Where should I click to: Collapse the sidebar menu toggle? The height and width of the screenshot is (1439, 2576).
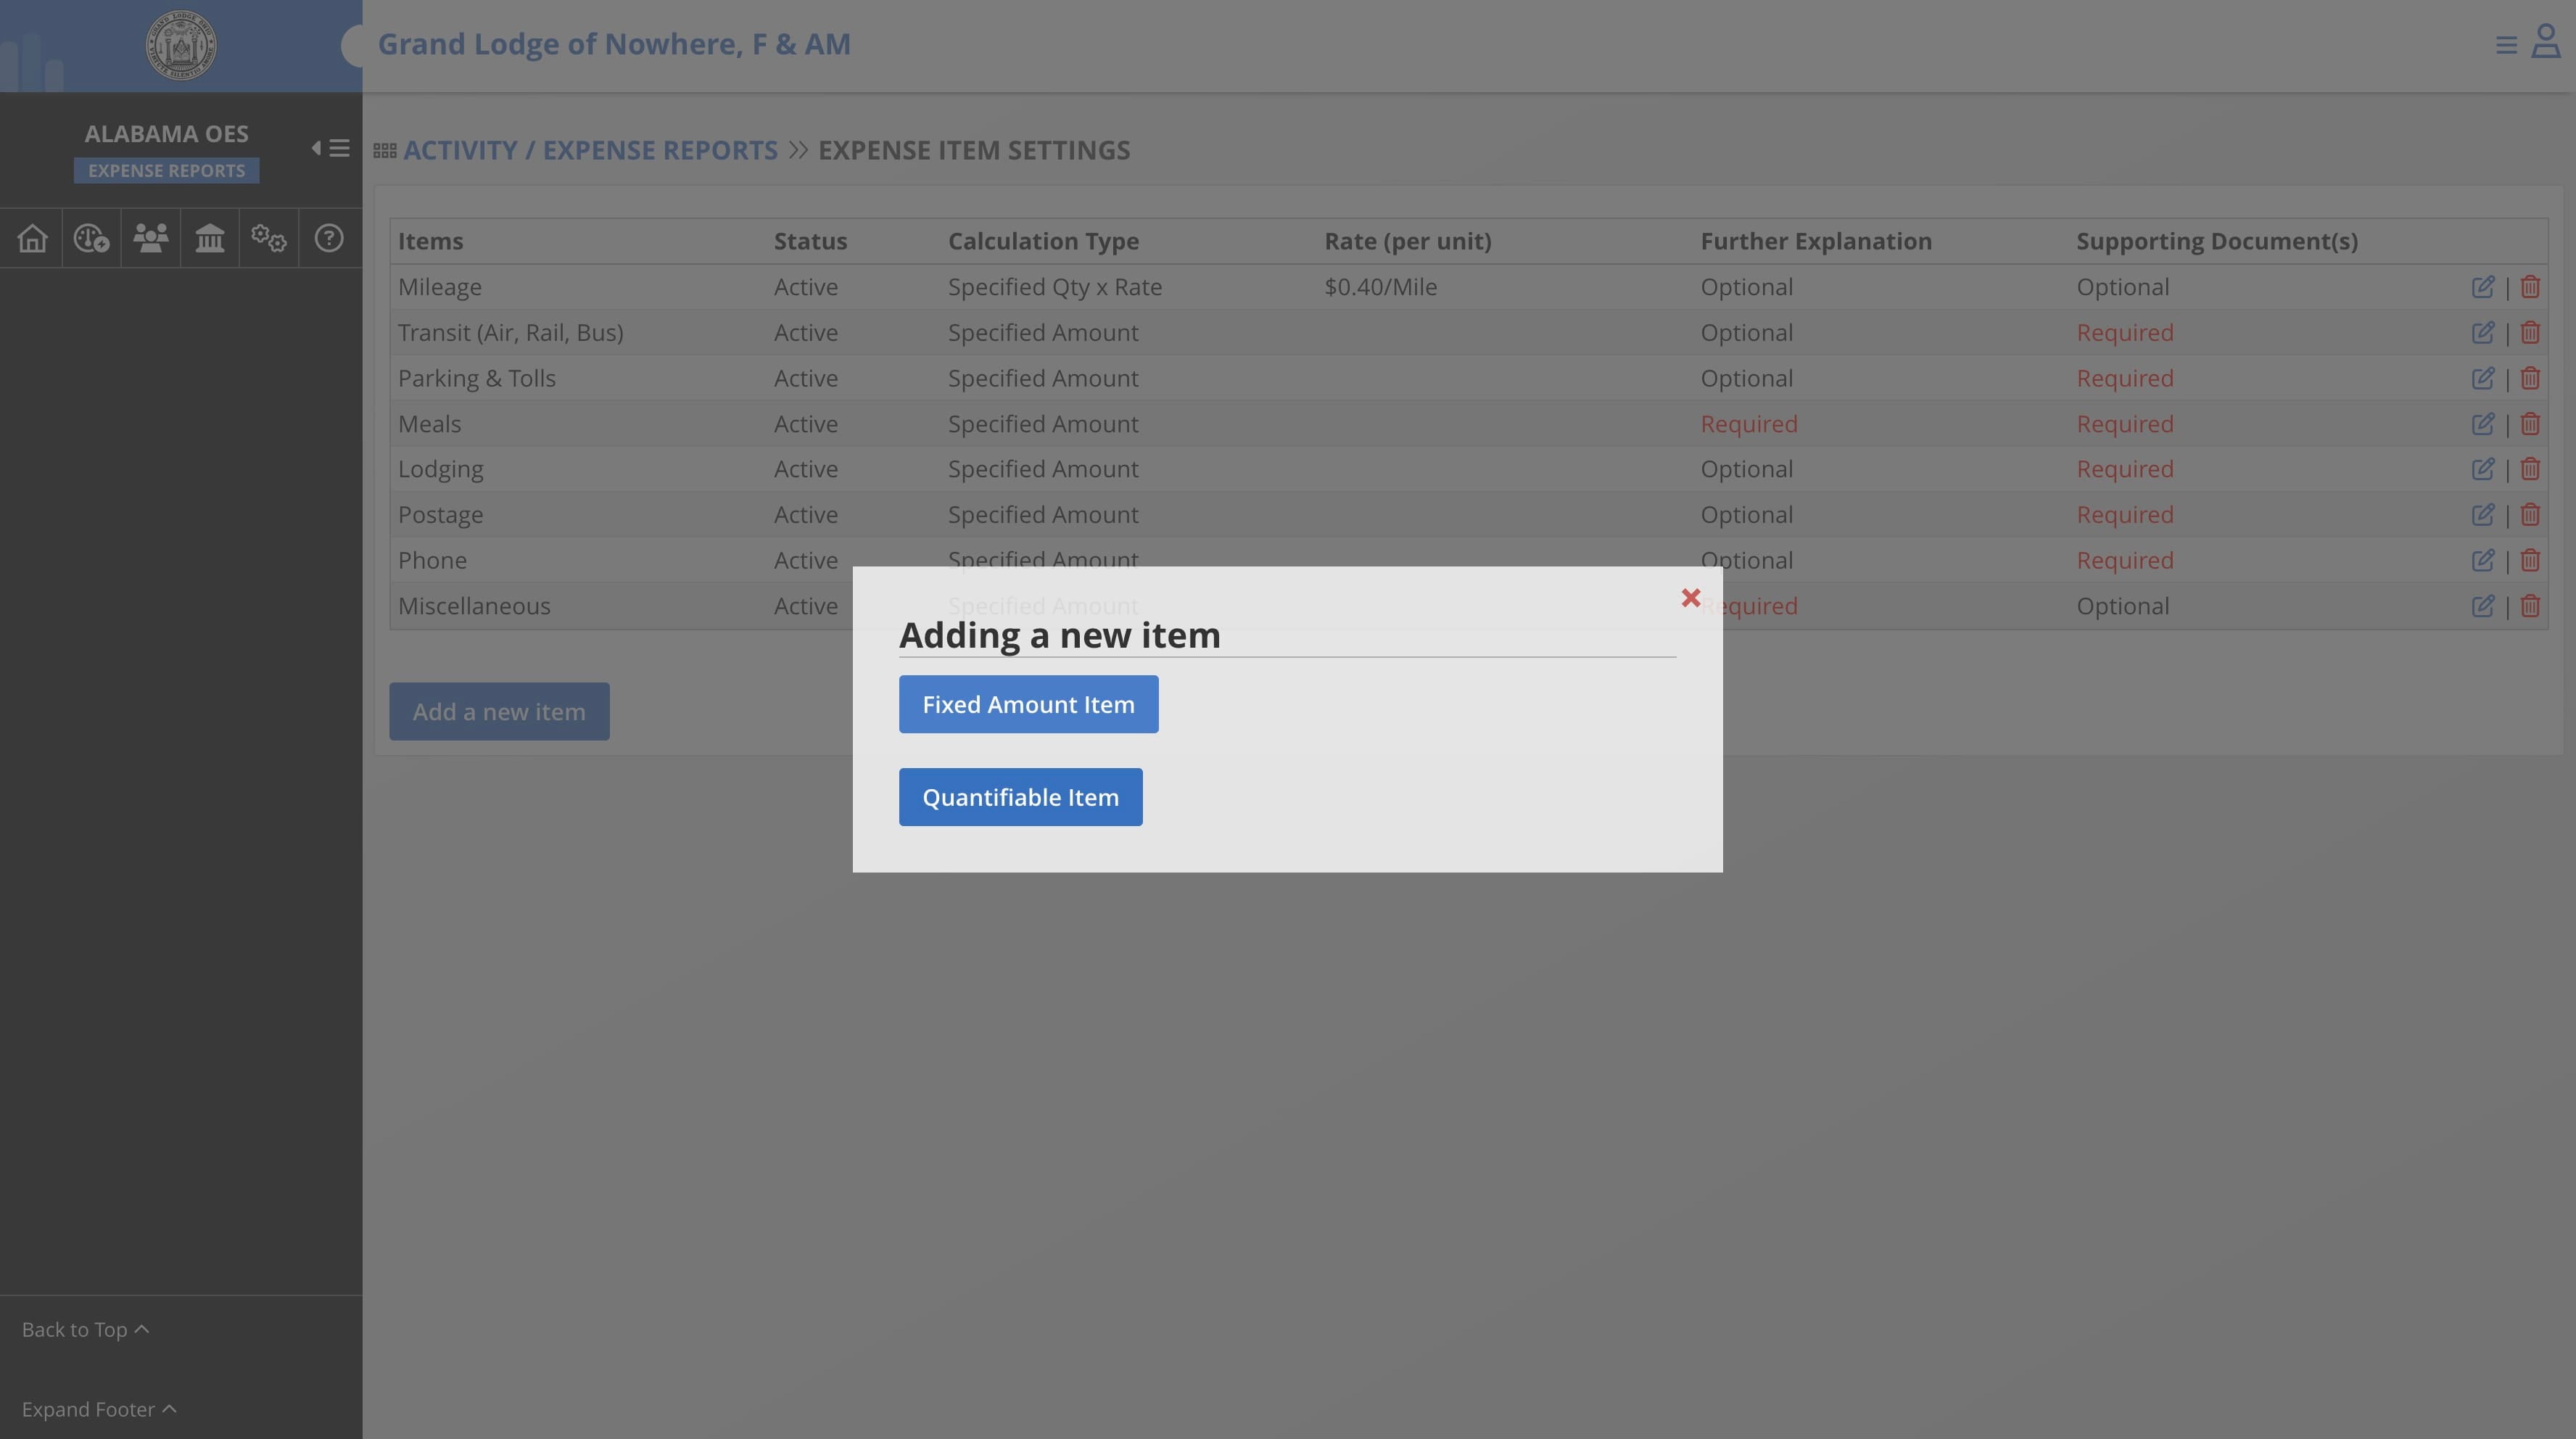[x=330, y=148]
